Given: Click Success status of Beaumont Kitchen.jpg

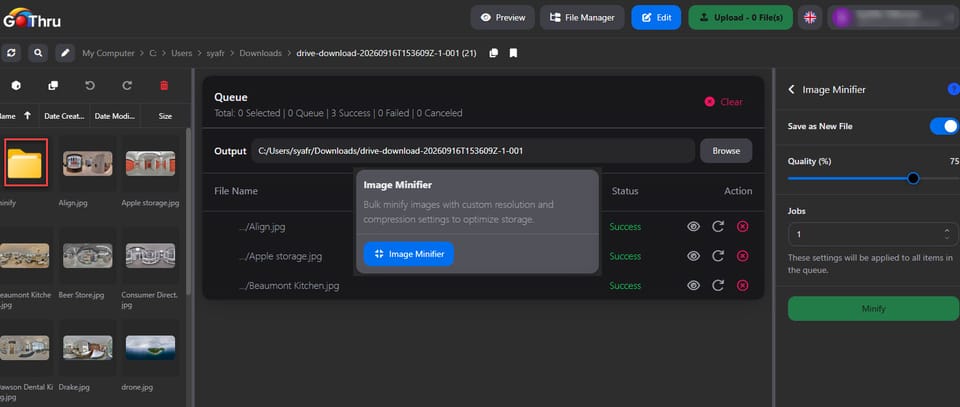Looking at the screenshot, I should 625,286.
